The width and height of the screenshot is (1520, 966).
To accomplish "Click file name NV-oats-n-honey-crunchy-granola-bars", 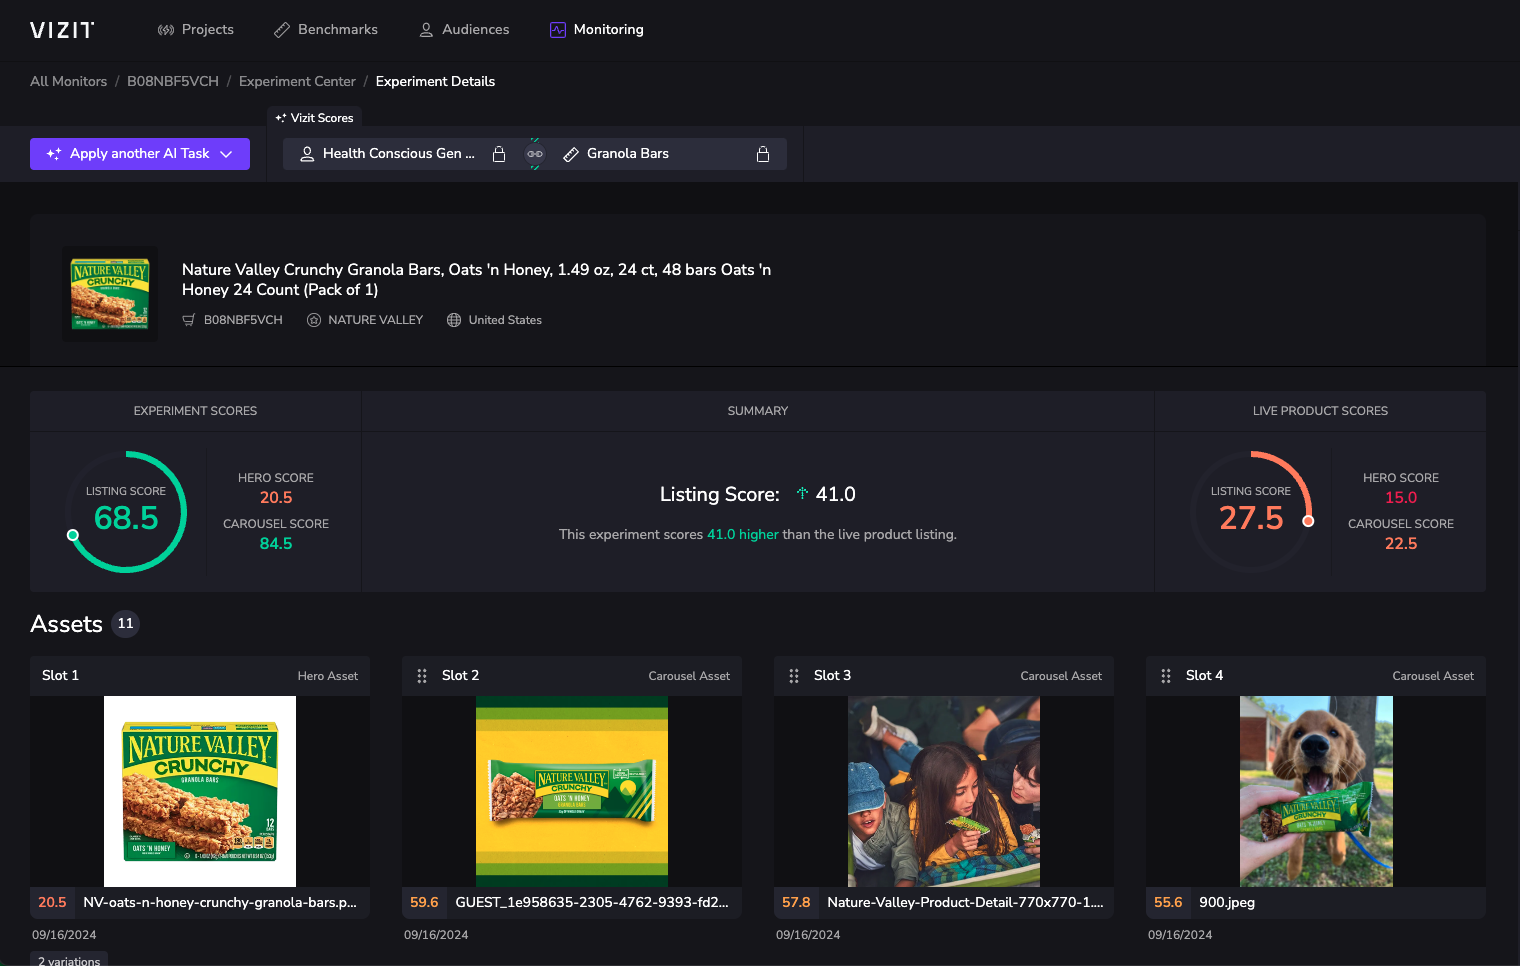I will coord(220,903).
